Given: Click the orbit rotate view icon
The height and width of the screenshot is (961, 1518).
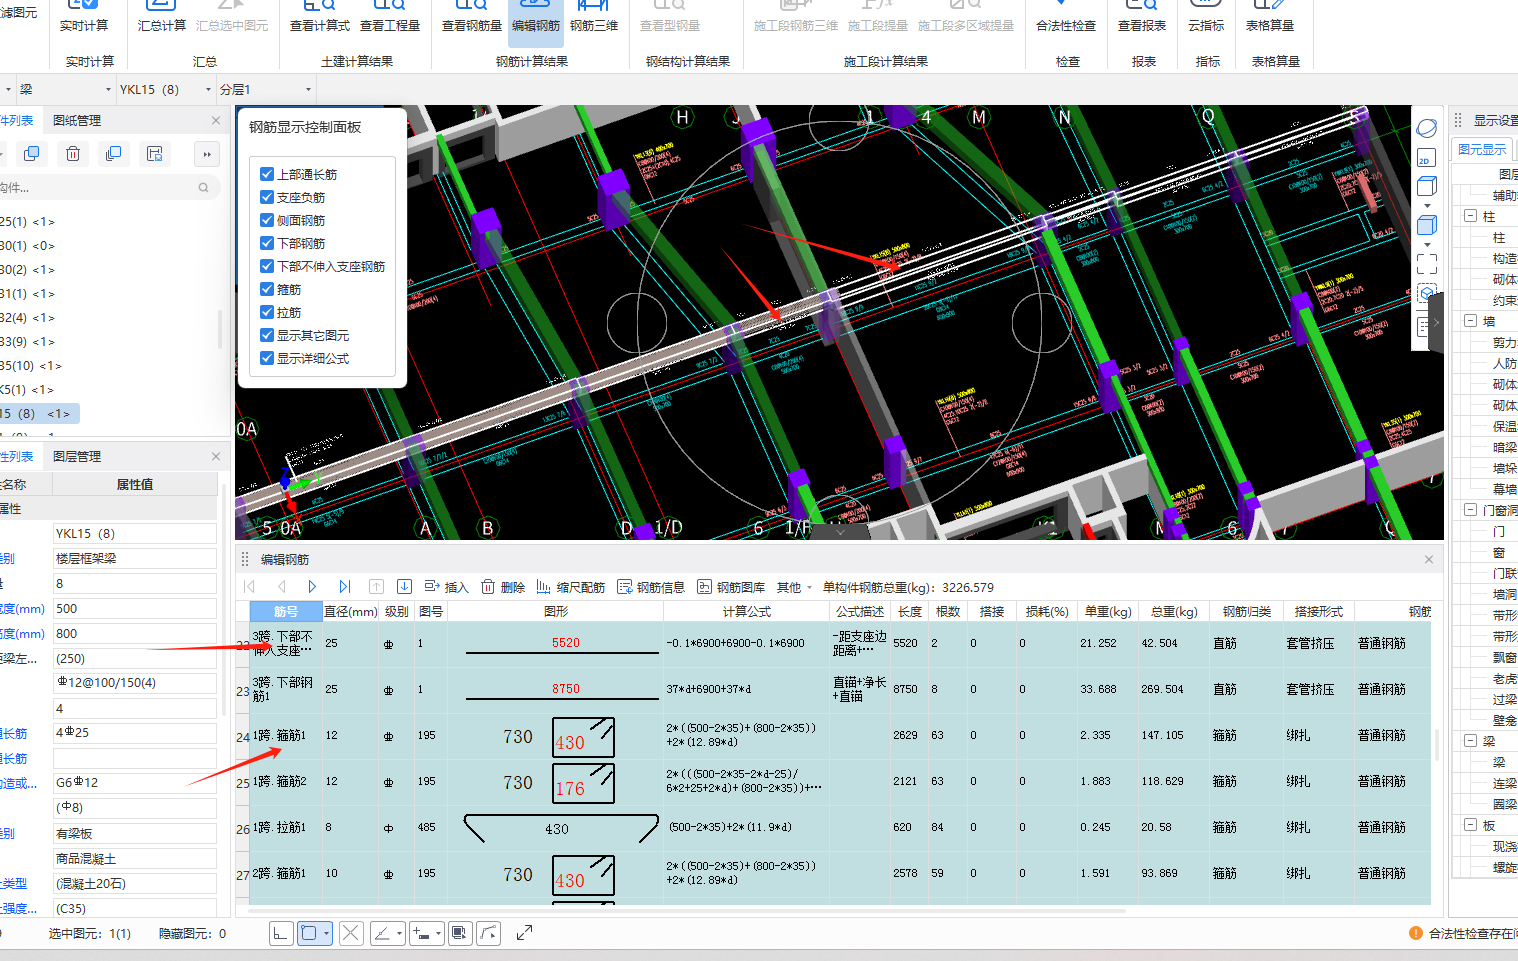Looking at the screenshot, I should coord(1426,129).
